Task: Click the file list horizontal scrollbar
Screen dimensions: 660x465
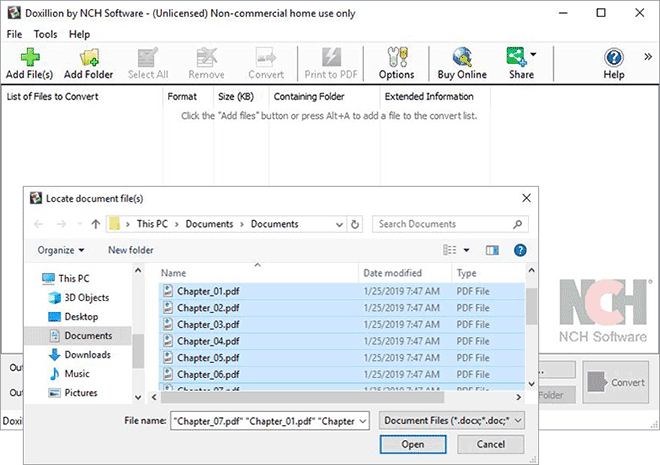Action: point(302,397)
